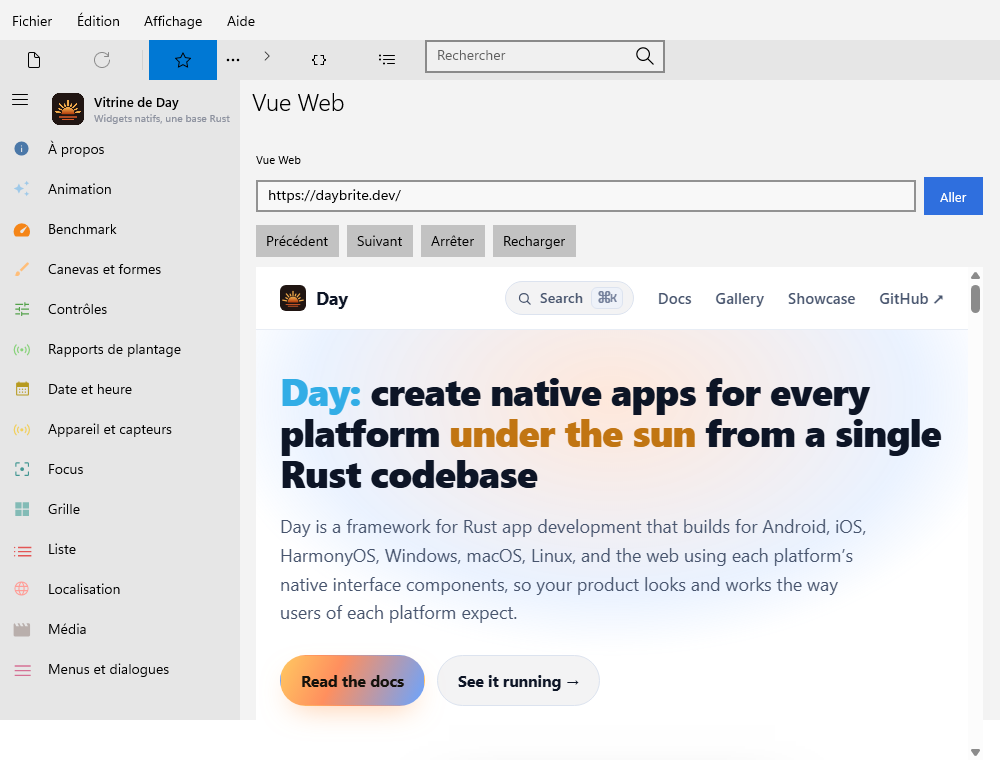Click the refresh icon in toolbar
Image resolution: width=1000 pixels, height=760 pixels.
click(x=102, y=60)
